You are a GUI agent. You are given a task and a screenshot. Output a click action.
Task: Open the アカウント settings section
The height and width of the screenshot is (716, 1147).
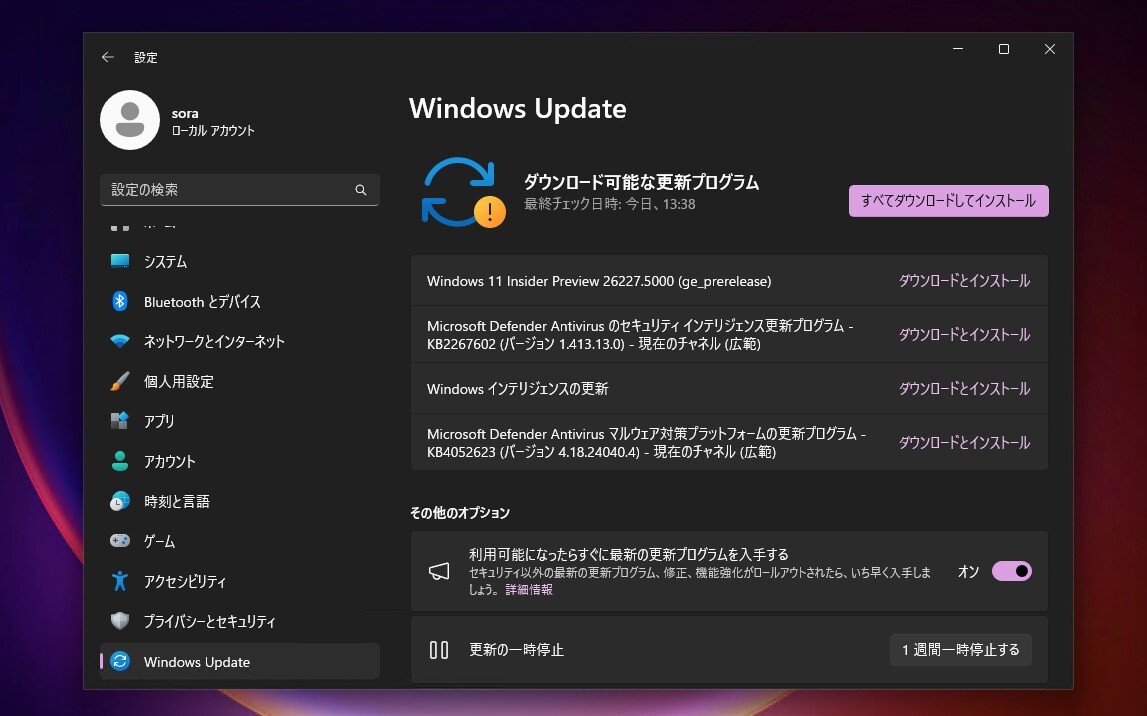(x=174, y=461)
